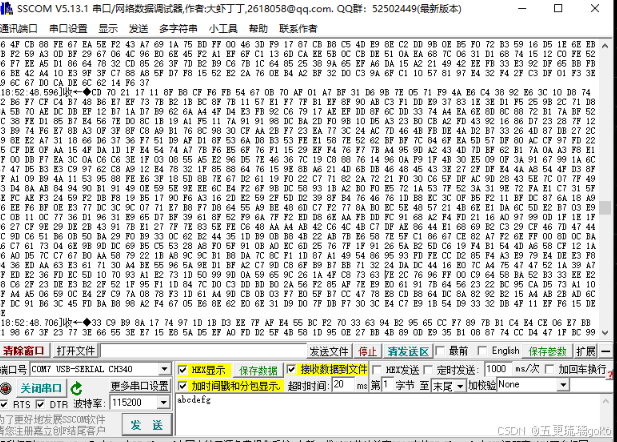Viewport: 617px width, 442px height.
Task: Click the 为了更好地发展SSCOM软件 promo text
Action: (53, 419)
